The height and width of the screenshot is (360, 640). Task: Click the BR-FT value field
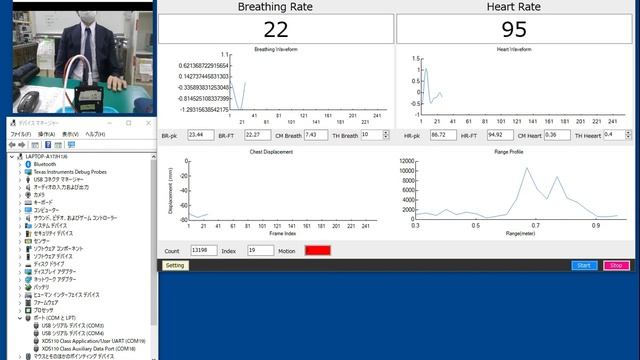(x=258, y=135)
